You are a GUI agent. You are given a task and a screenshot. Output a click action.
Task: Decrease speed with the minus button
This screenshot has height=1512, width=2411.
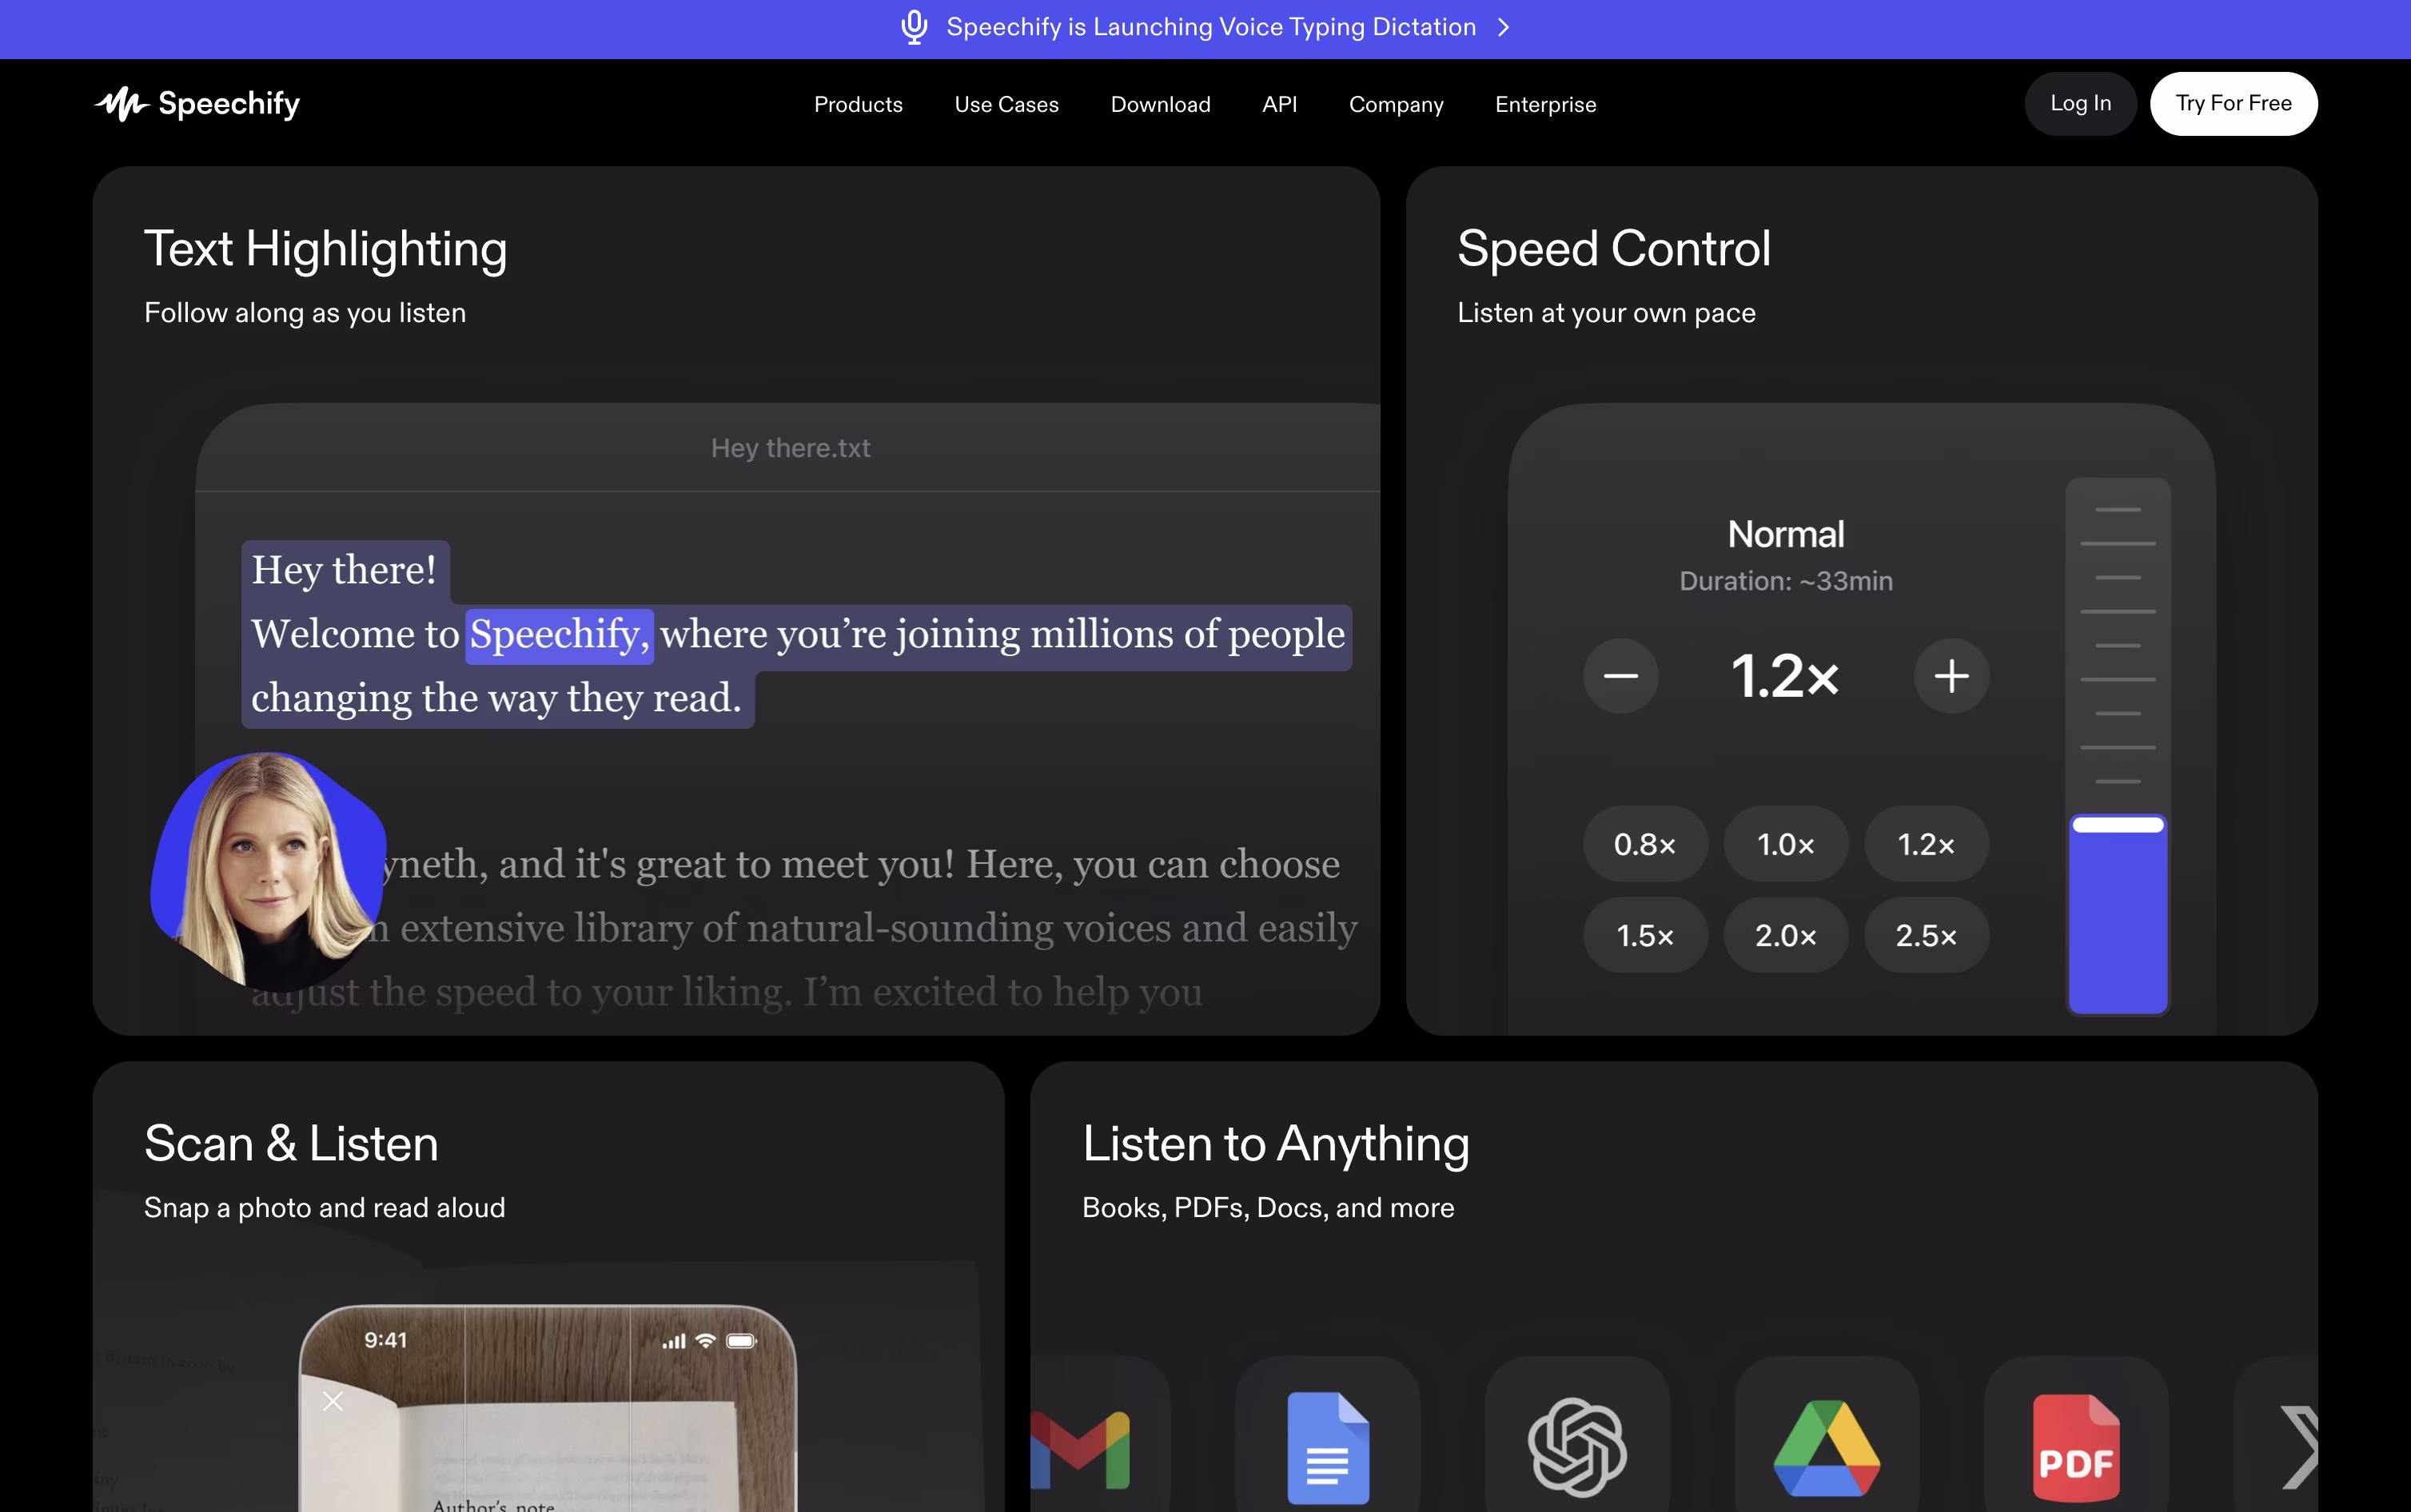pos(1620,676)
